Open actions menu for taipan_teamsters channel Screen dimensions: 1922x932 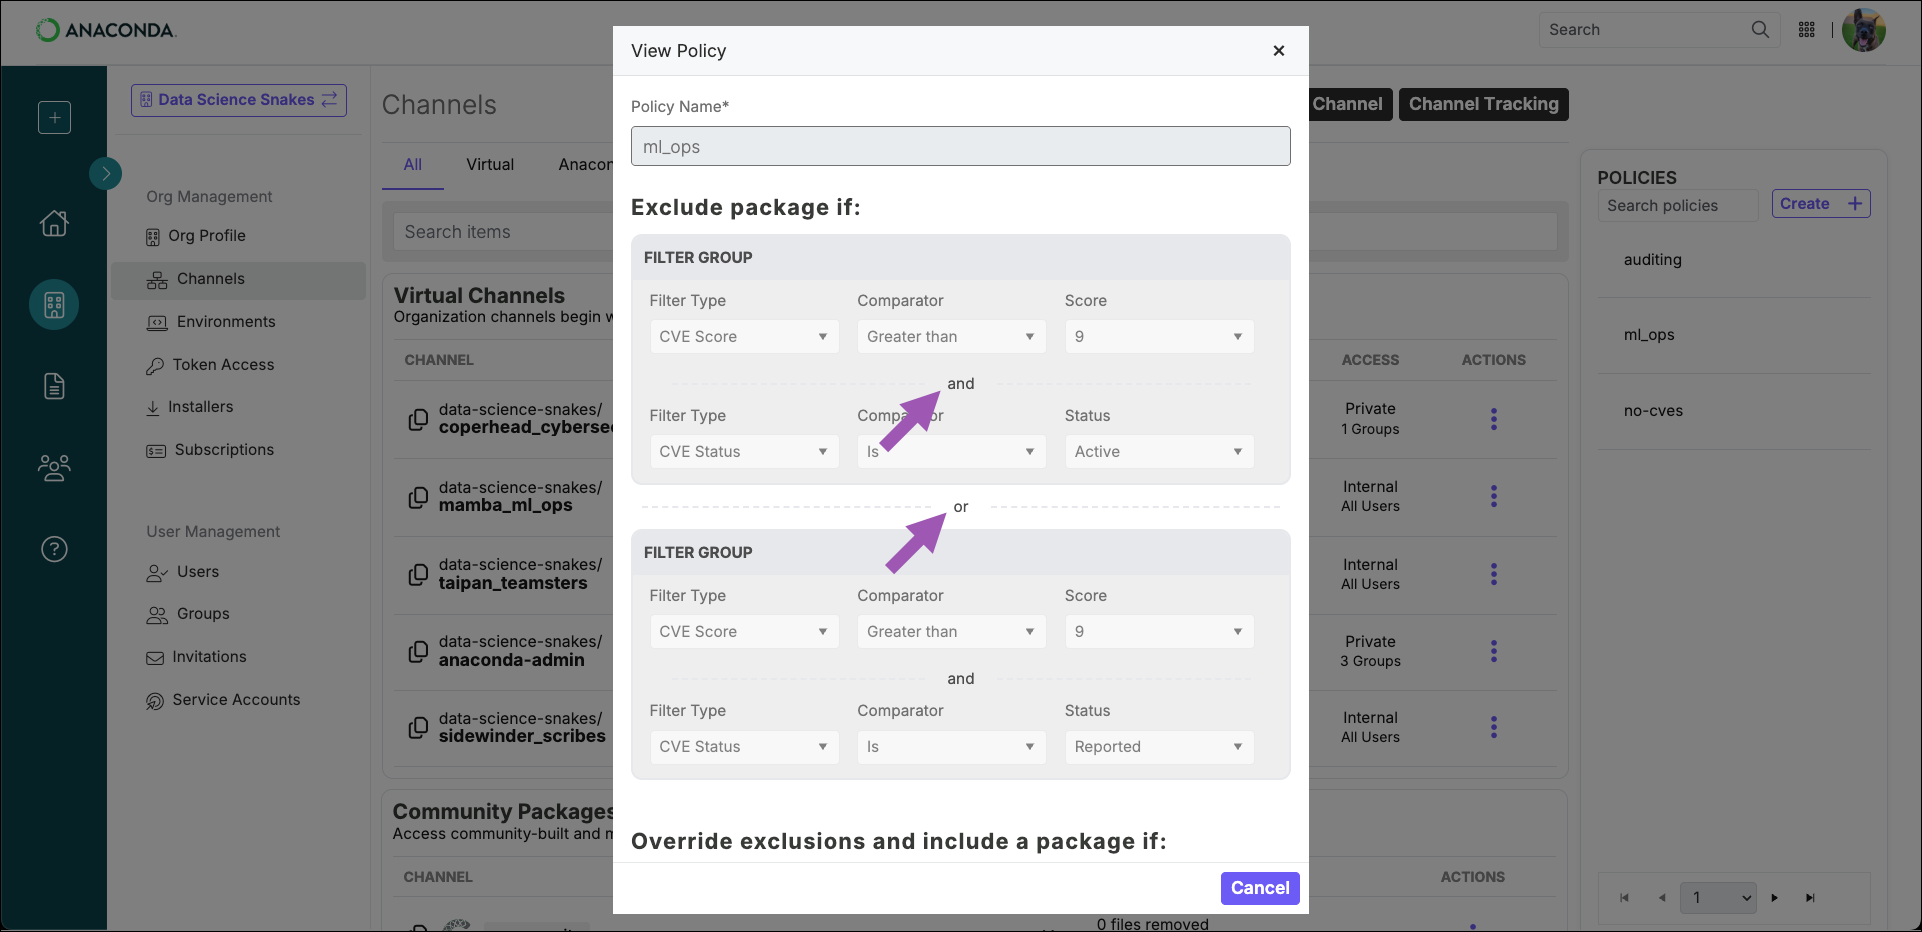(x=1493, y=574)
